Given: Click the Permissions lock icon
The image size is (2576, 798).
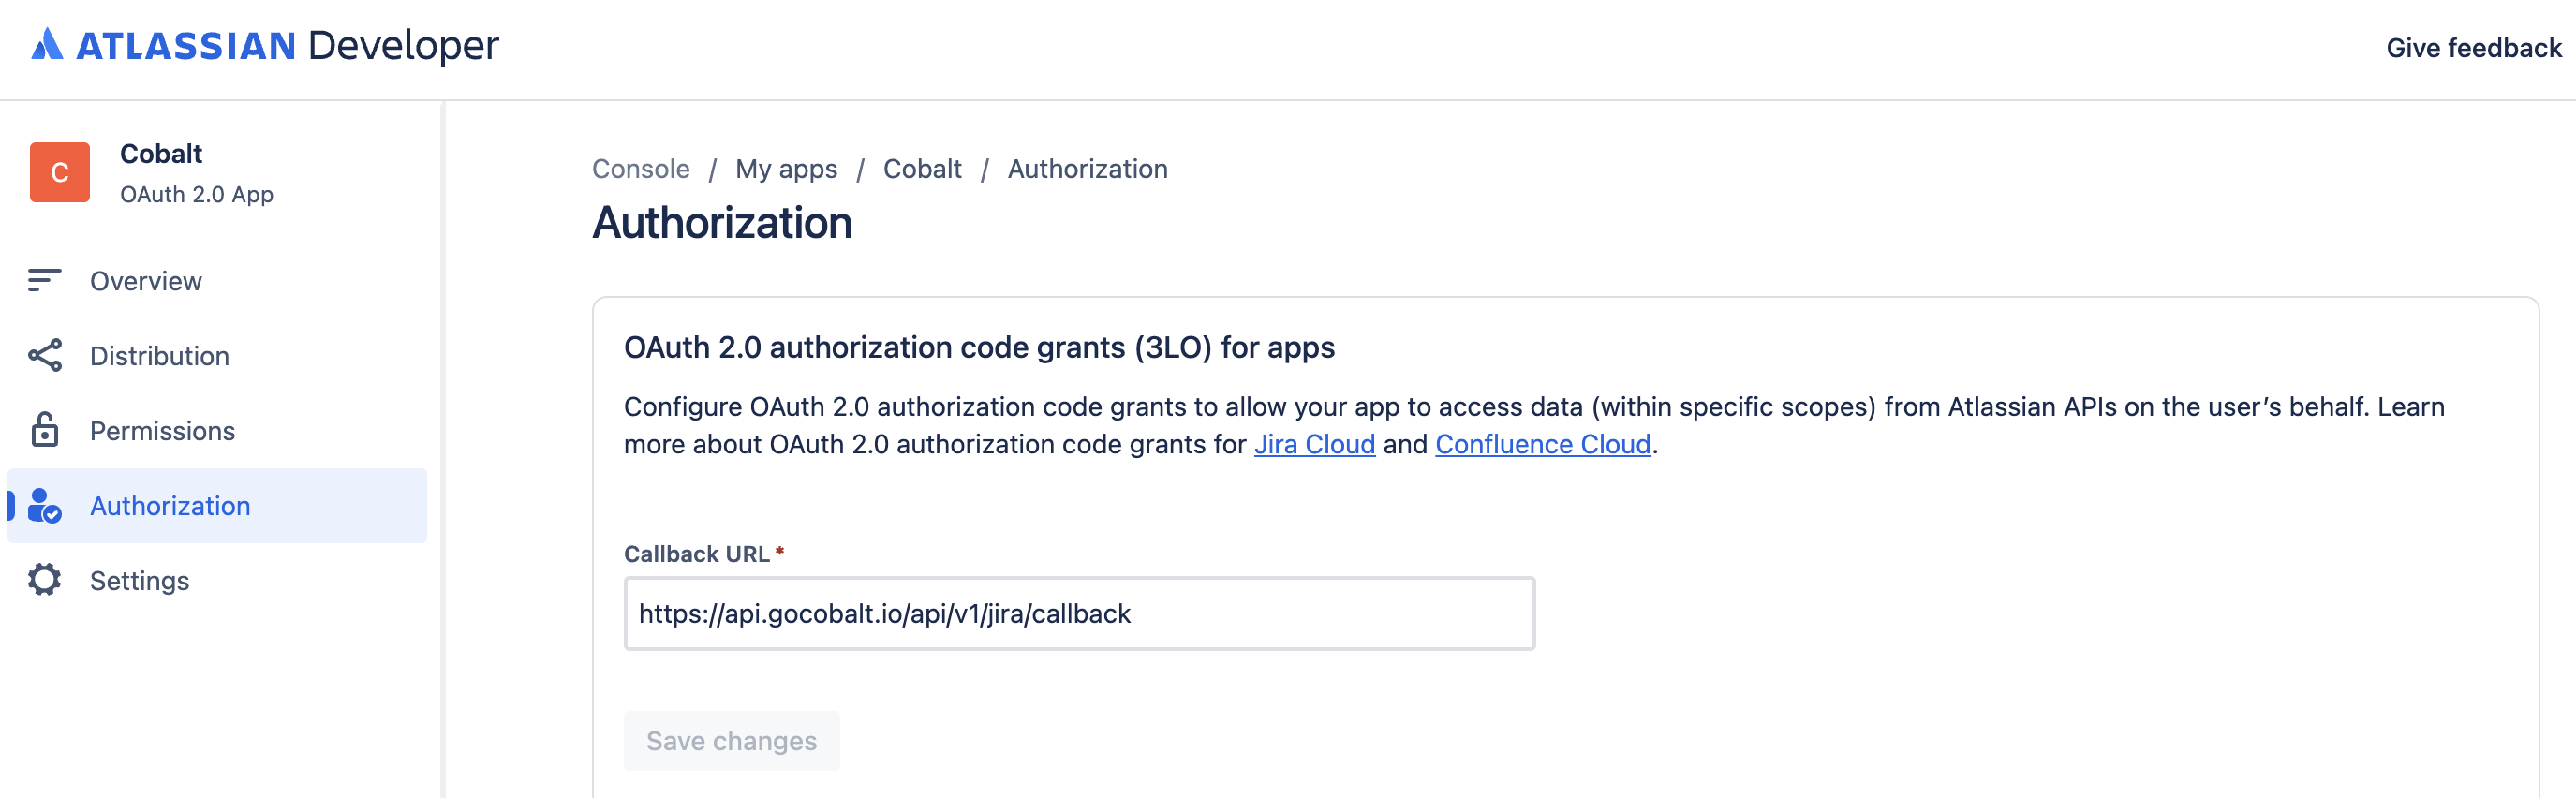Looking at the screenshot, I should 45,430.
